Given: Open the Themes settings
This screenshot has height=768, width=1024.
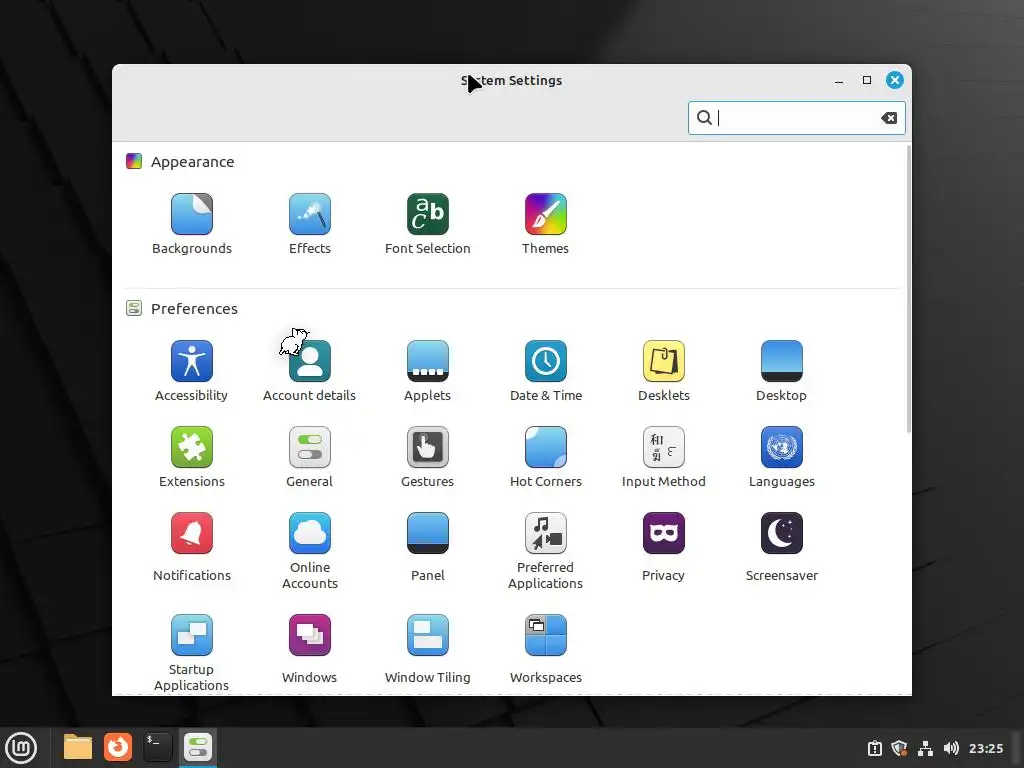Looking at the screenshot, I should pyautogui.click(x=545, y=223).
